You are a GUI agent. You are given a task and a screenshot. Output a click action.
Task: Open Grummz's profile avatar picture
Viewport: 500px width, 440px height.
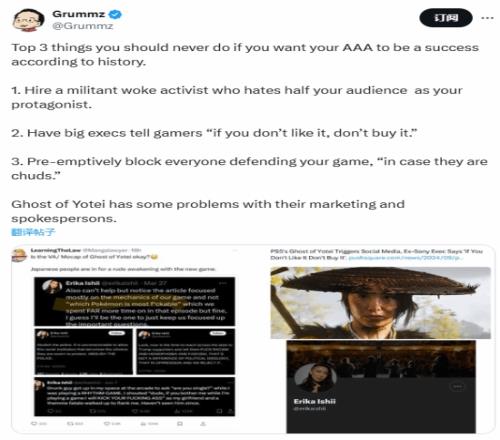(x=28, y=20)
